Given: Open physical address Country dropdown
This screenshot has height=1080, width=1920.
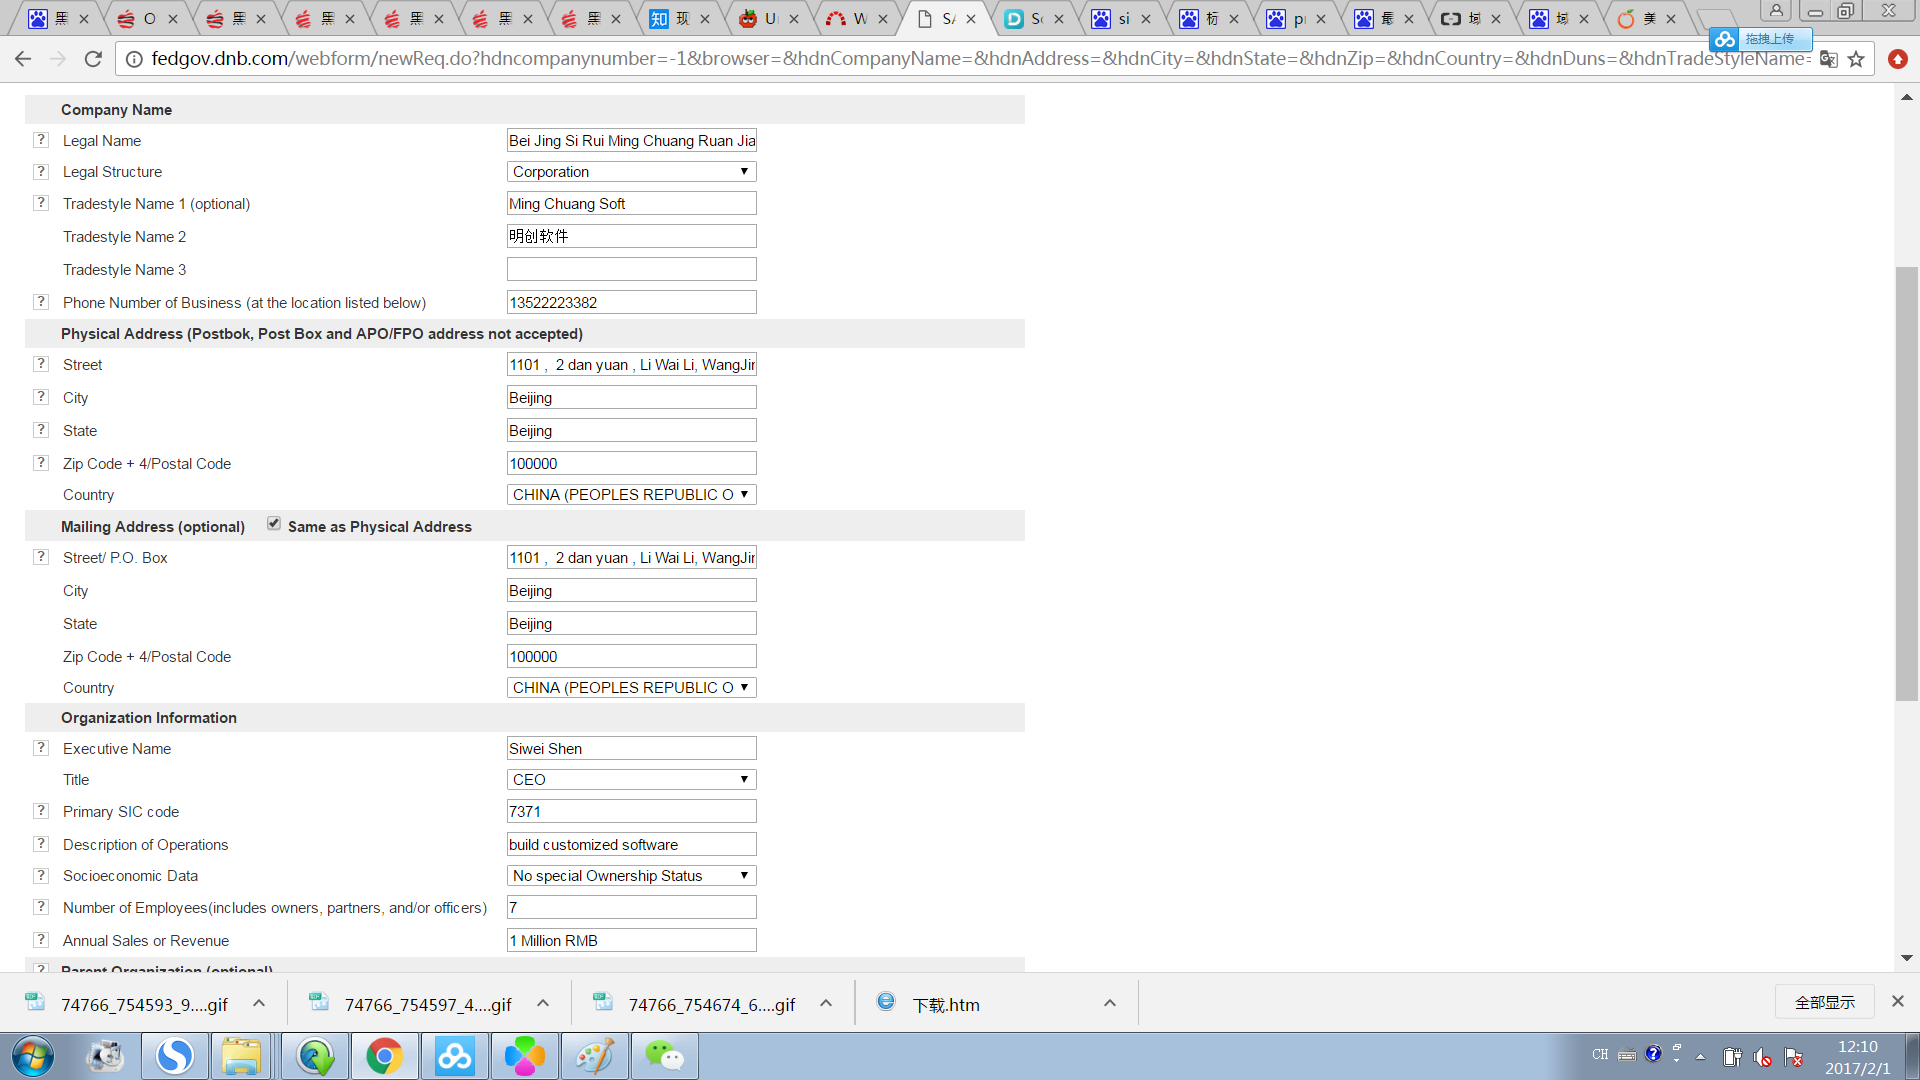Looking at the screenshot, I should 631,495.
